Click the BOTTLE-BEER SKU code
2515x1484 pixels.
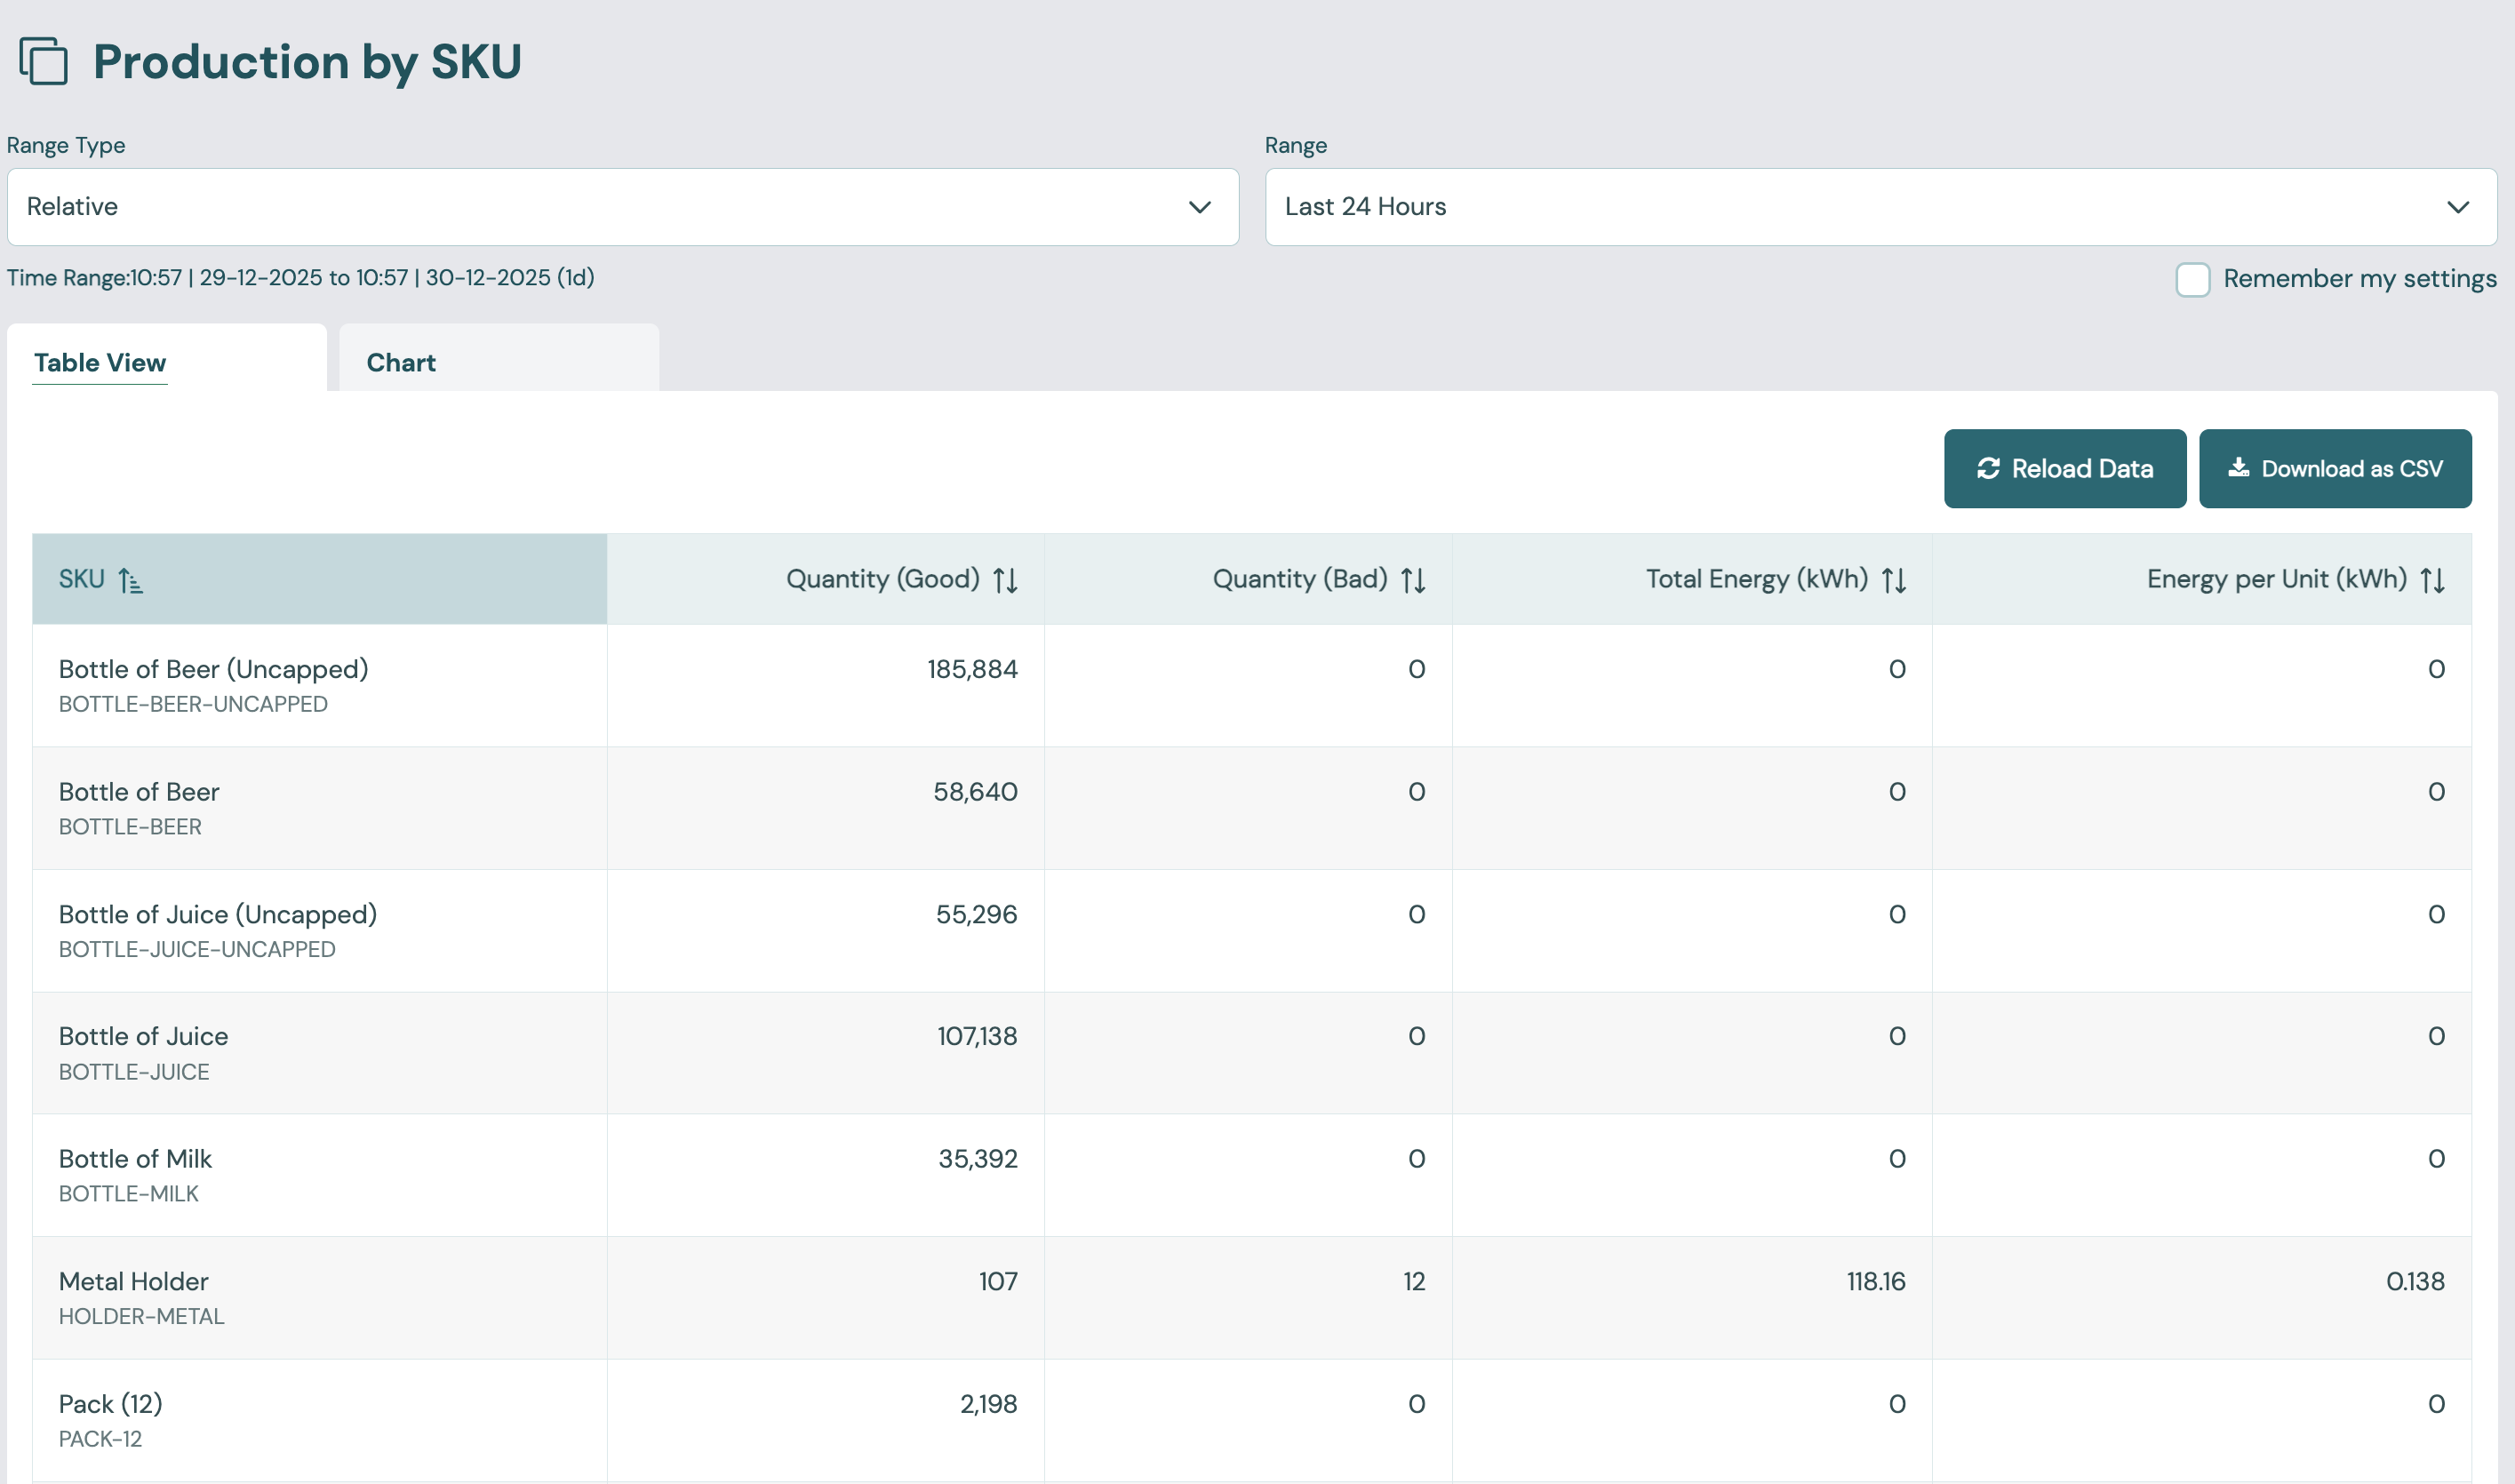(x=130, y=827)
